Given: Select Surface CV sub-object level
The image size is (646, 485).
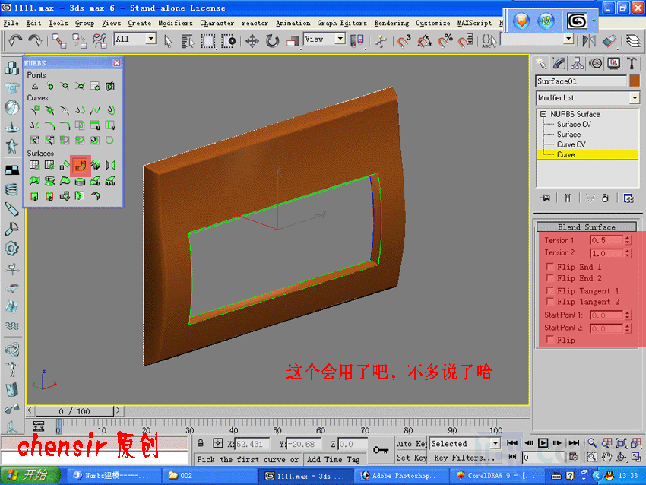Looking at the screenshot, I should [x=574, y=124].
